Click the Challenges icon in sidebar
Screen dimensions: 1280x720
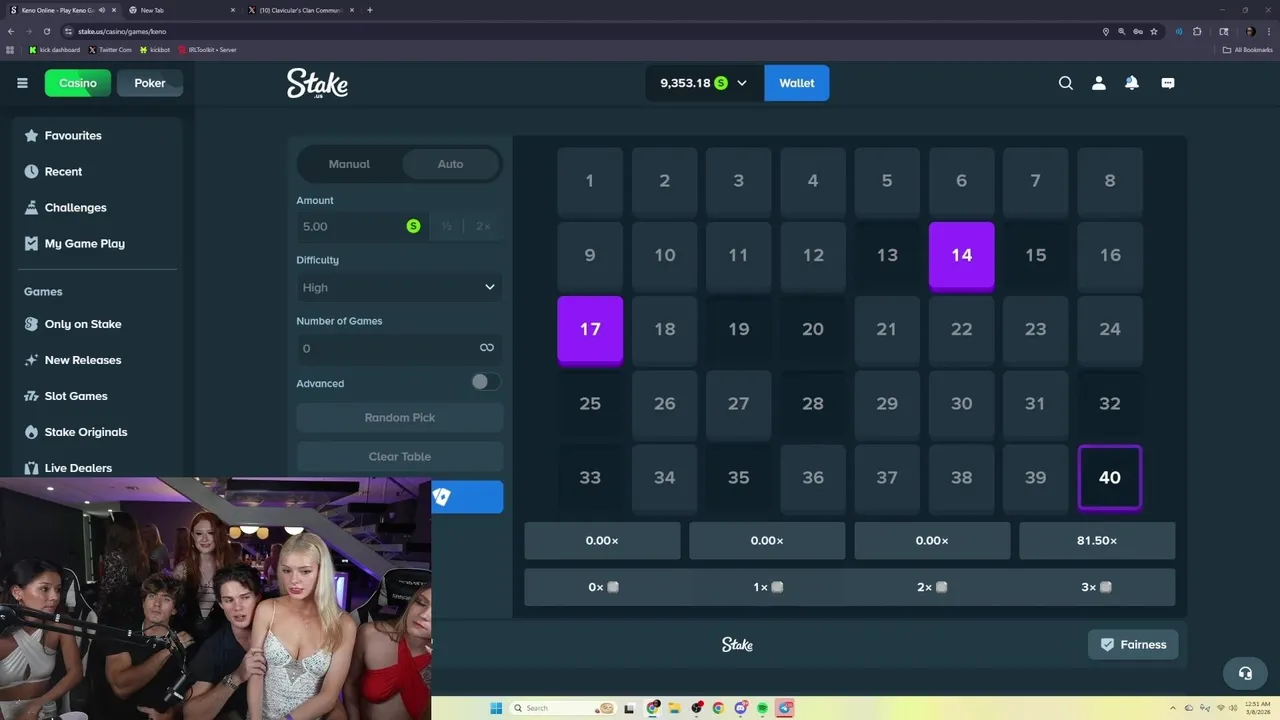(x=31, y=208)
